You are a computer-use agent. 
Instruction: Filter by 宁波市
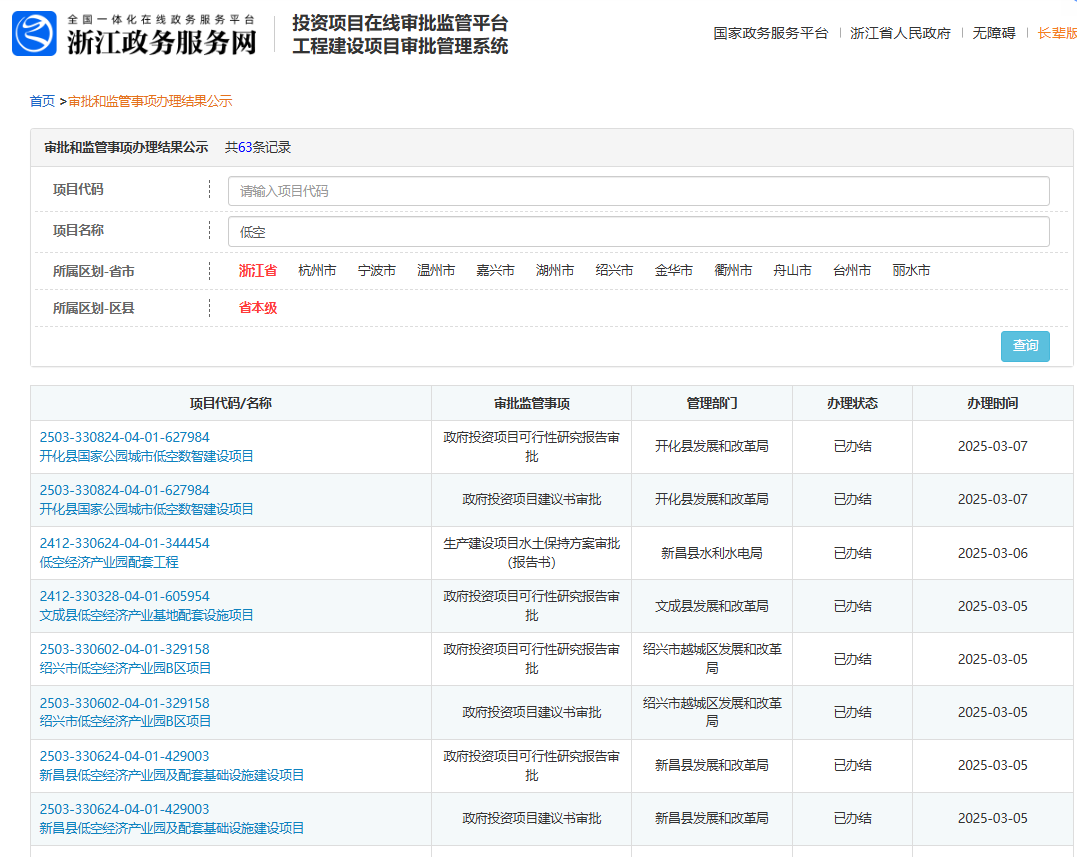click(x=377, y=271)
